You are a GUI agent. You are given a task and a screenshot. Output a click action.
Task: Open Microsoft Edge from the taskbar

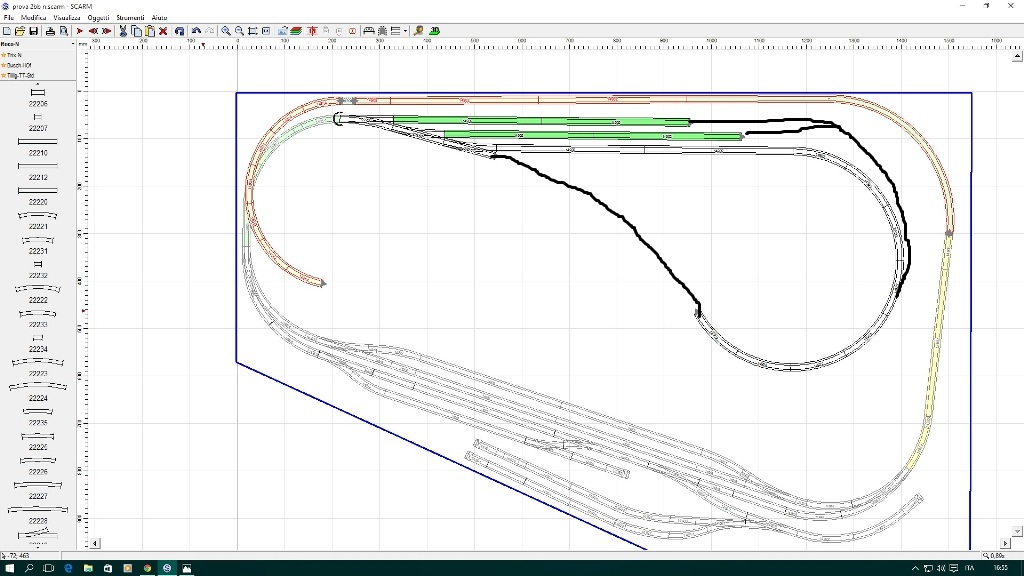pos(68,568)
